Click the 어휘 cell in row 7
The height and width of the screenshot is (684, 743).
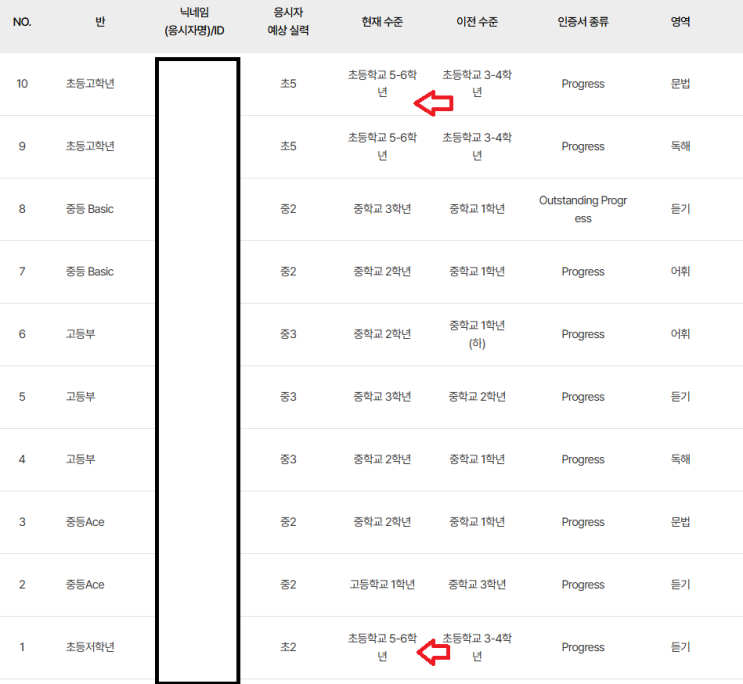point(680,272)
